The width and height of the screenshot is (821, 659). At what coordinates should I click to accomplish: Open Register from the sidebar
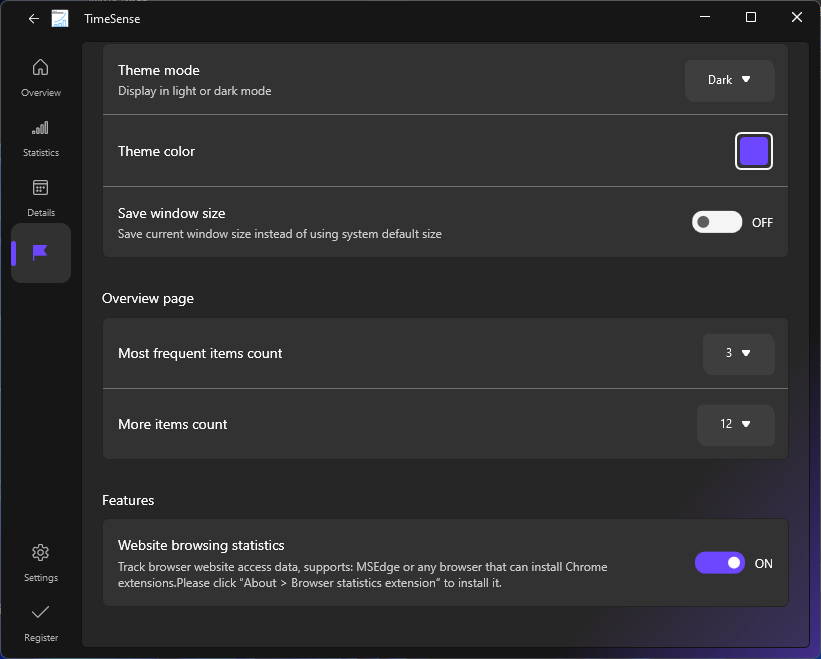click(x=41, y=623)
